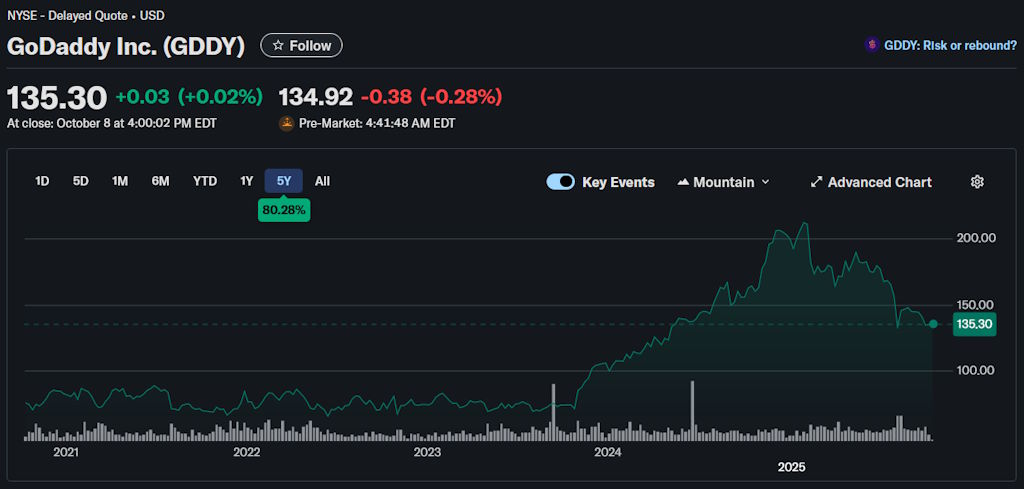Click the Advanced Chart expand arrows icon
Viewport: 1024px width, 489px height.
click(x=816, y=182)
